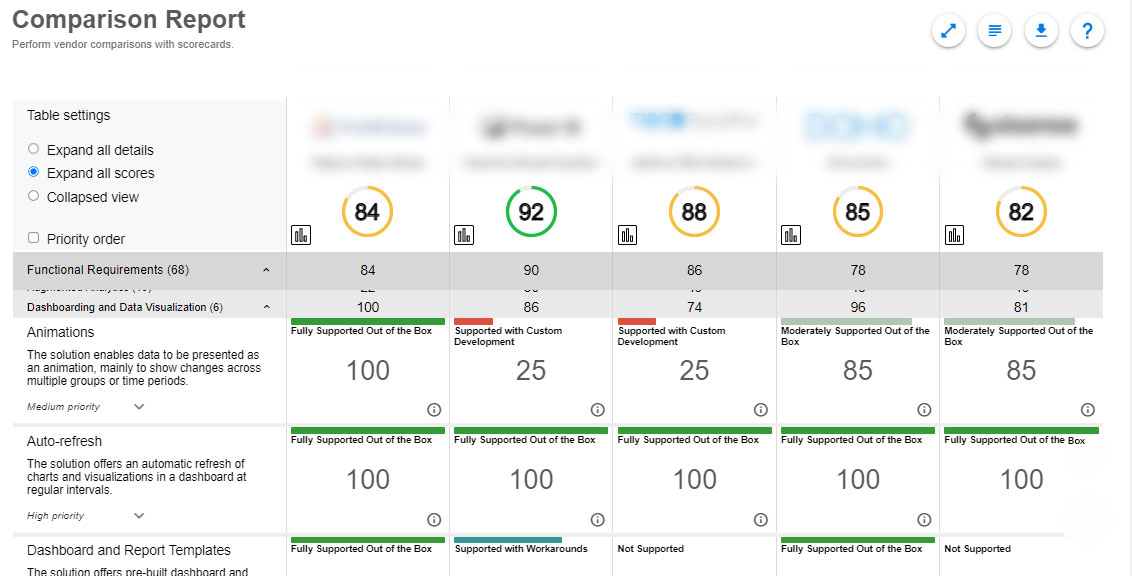Click the download report icon
The image size is (1132, 576).
pyautogui.click(x=1041, y=31)
